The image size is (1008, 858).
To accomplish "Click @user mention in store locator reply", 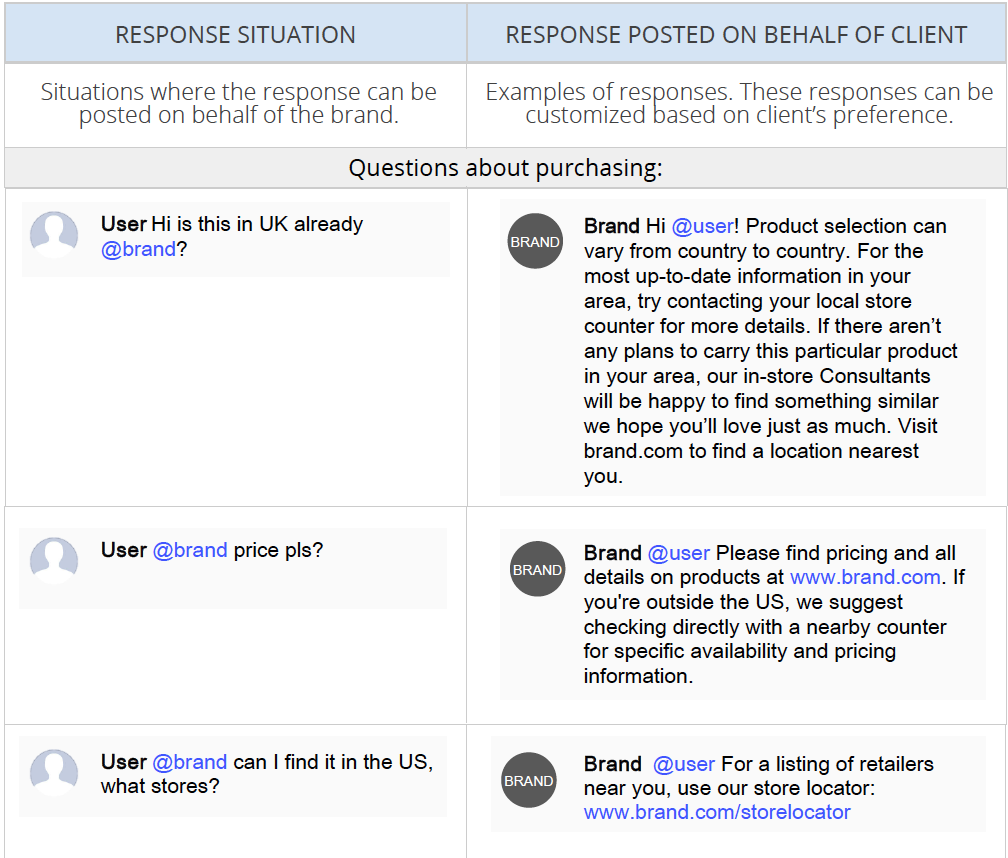I will [x=684, y=764].
